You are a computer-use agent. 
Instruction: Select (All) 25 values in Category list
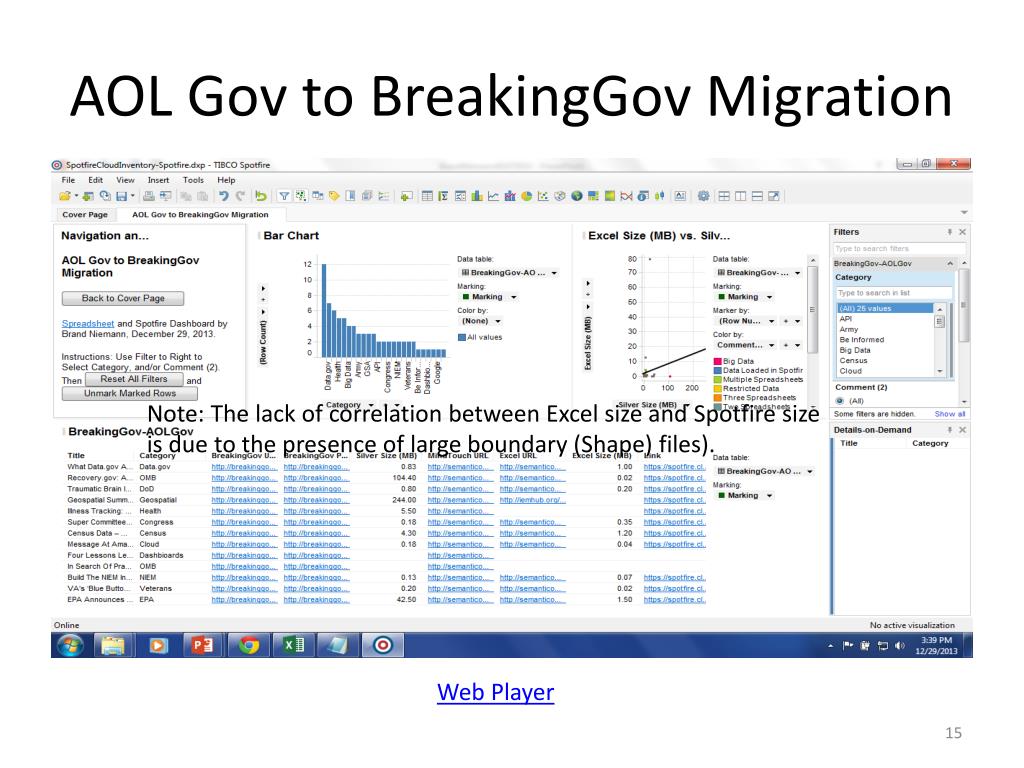885,308
